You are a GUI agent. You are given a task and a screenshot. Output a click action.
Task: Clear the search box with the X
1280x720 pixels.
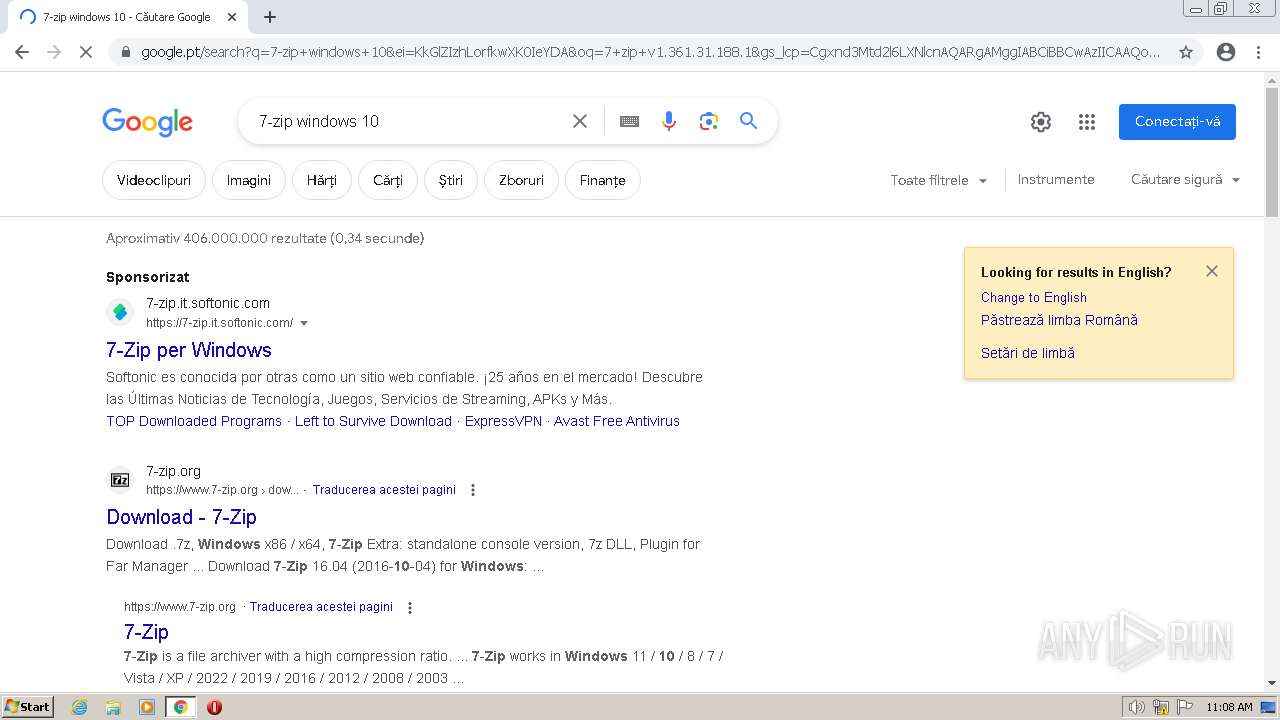580,121
